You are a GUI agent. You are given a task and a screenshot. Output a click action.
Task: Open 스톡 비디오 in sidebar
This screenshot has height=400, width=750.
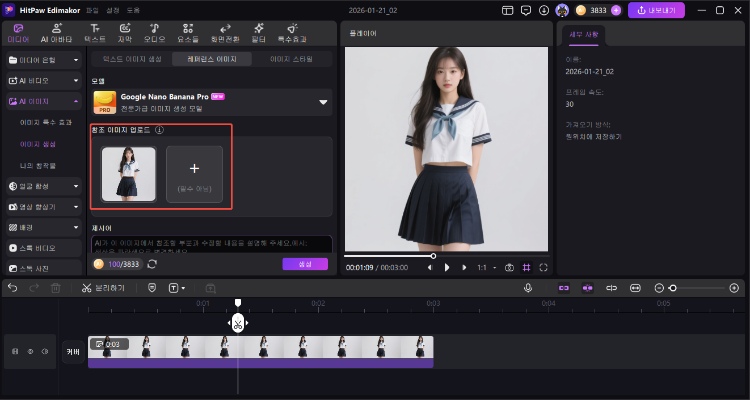tap(44, 248)
